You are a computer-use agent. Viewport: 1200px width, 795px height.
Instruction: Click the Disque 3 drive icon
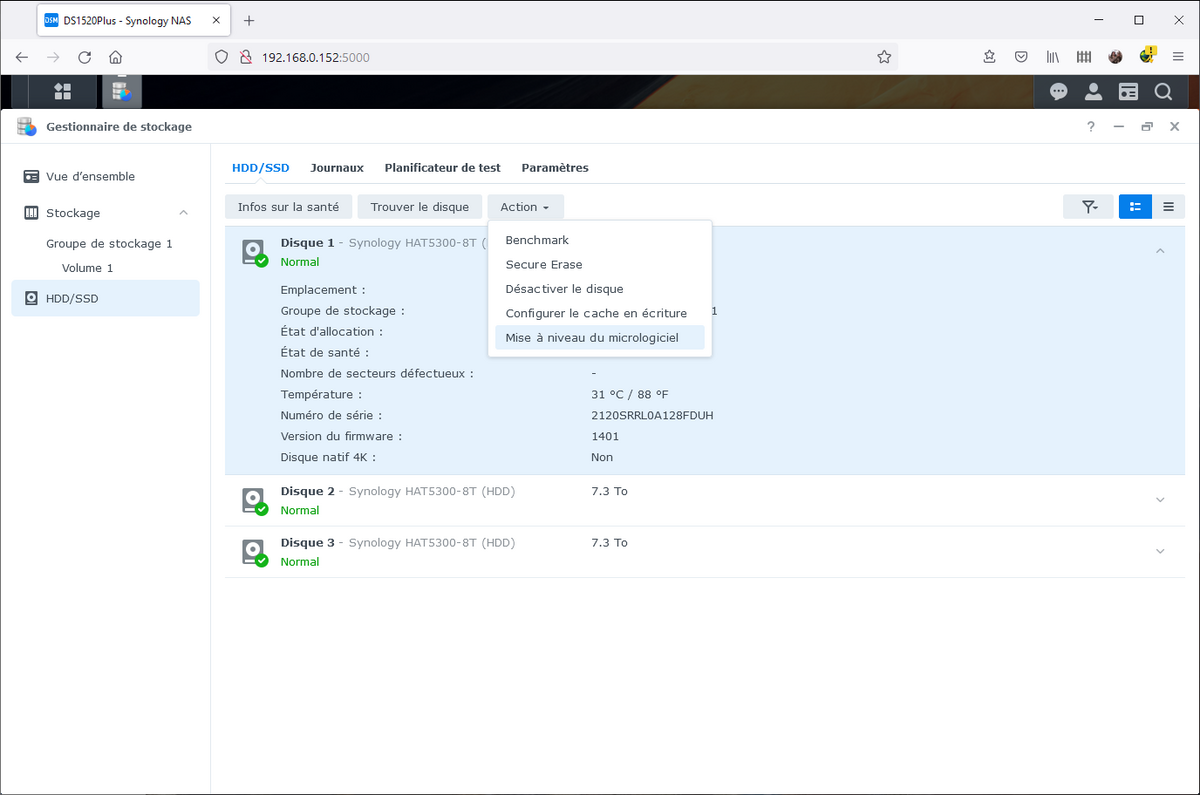254,552
